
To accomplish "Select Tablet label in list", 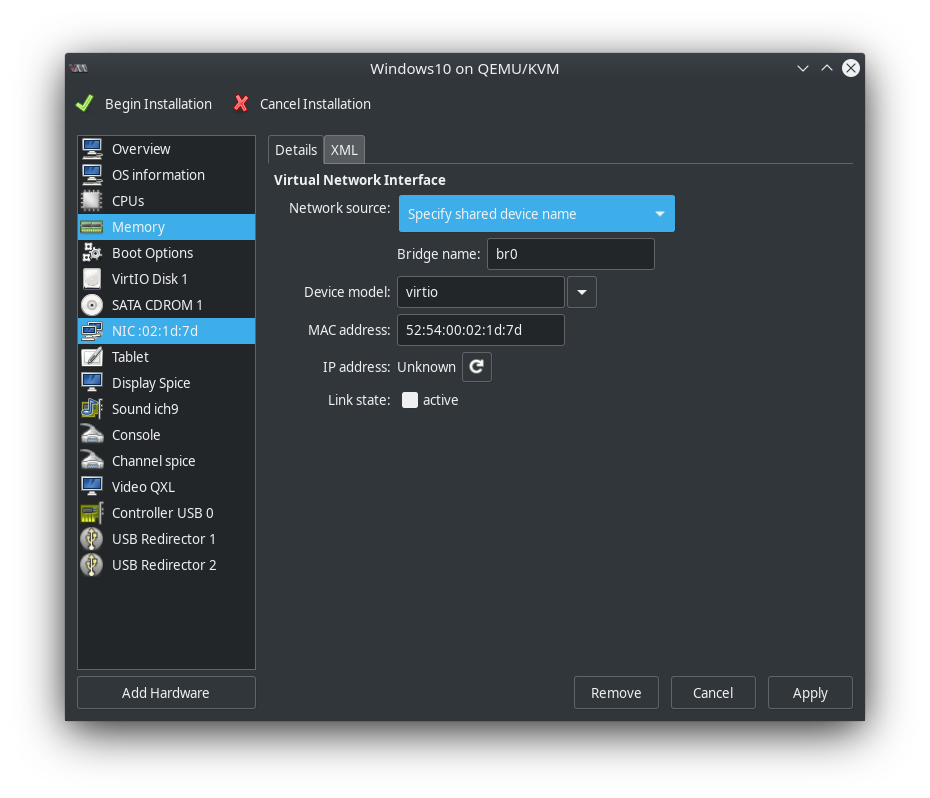I will 130,357.
